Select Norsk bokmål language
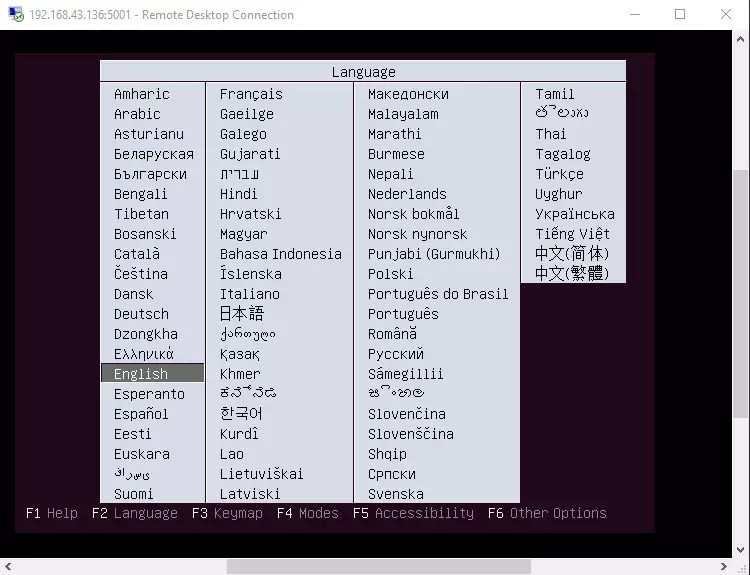 pyautogui.click(x=413, y=214)
